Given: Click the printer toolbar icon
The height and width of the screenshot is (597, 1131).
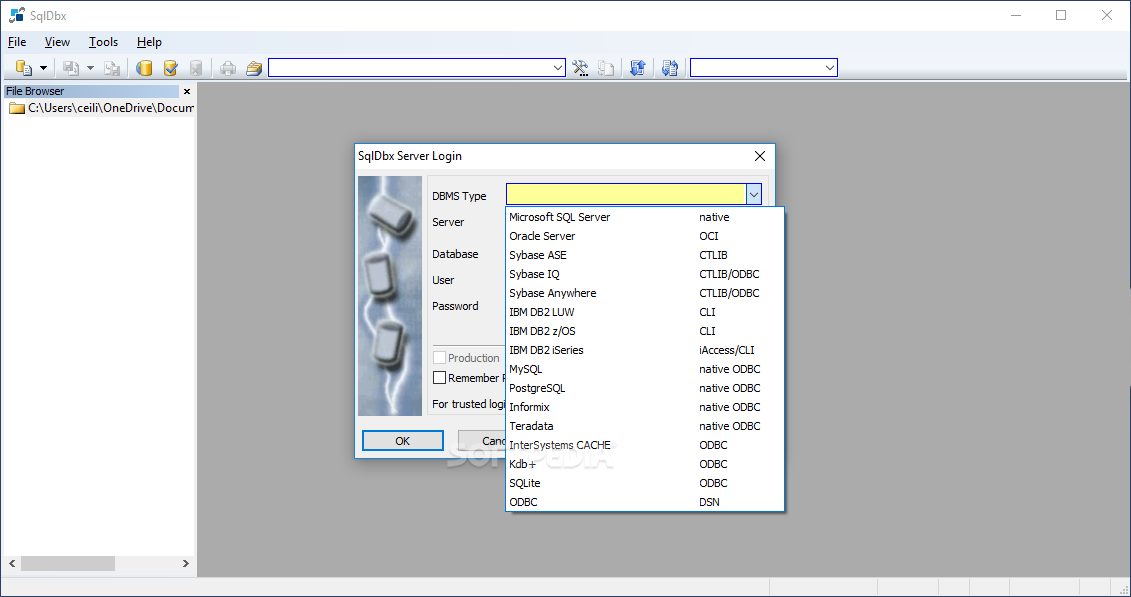Looking at the screenshot, I should pos(228,68).
